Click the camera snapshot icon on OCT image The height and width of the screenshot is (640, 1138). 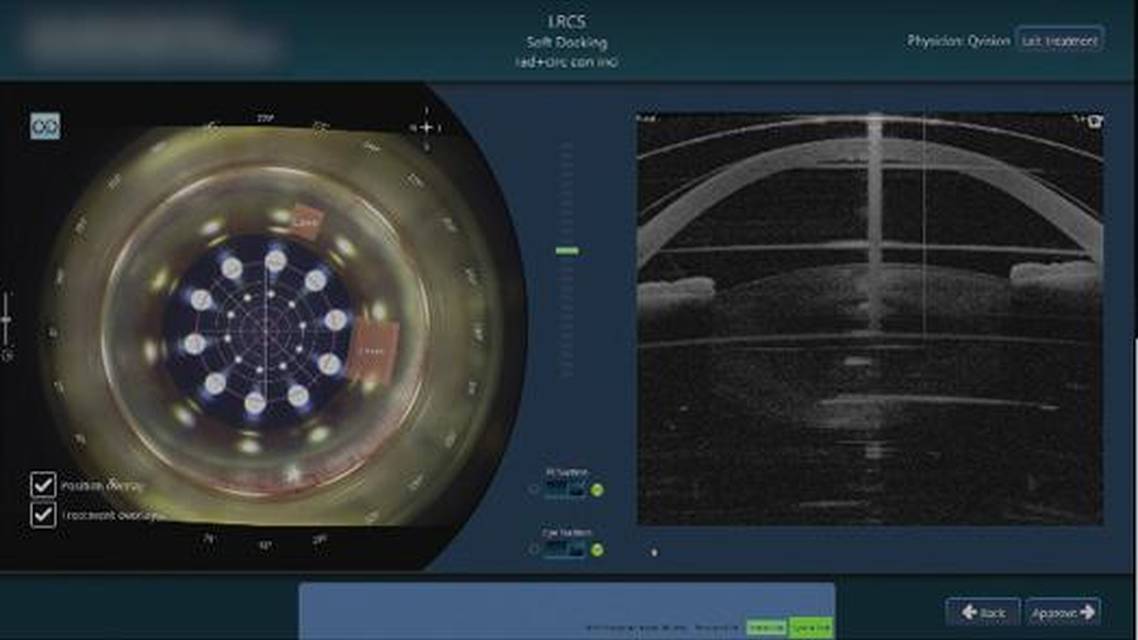[1094, 121]
